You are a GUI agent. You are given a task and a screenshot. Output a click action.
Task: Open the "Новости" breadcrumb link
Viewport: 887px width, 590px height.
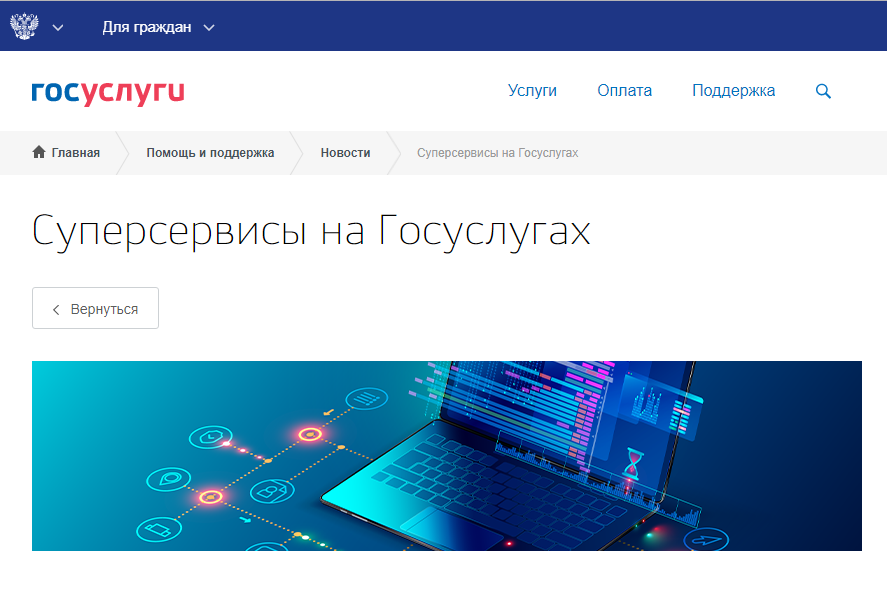click(x=345, y=153)
